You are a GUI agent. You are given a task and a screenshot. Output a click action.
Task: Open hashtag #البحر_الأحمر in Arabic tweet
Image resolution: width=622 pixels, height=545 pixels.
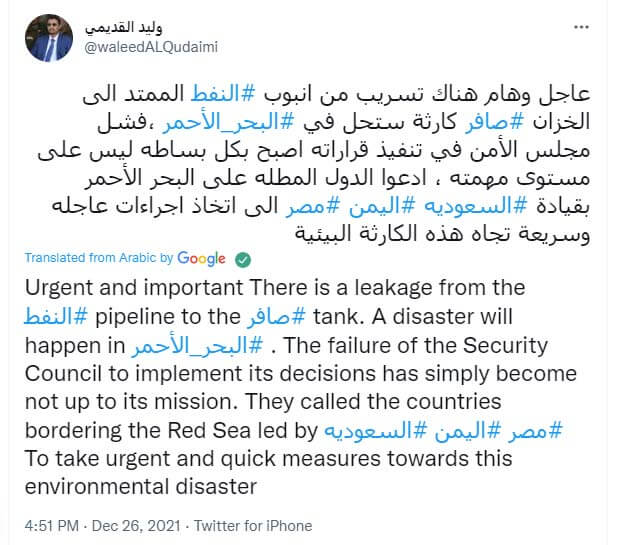(228, 121)
